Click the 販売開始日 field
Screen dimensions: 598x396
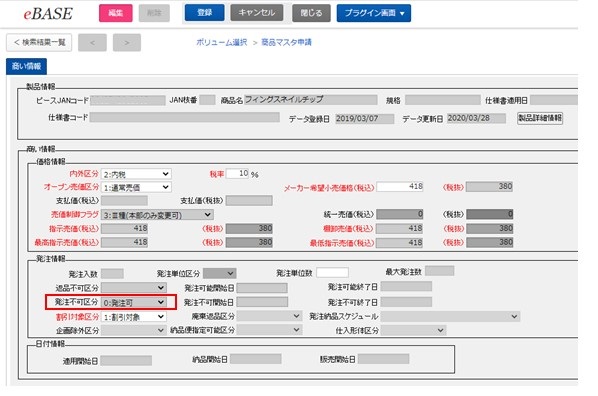click(x=383, y=359)
